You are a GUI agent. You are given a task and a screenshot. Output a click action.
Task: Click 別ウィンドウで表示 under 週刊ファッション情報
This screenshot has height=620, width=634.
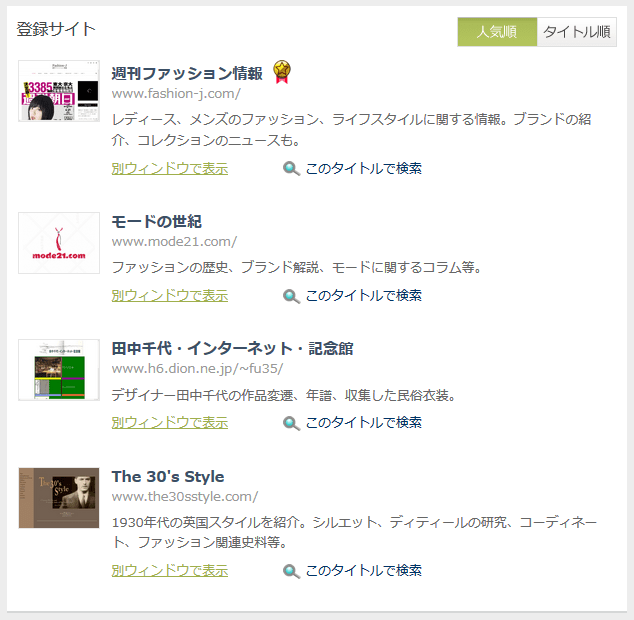(170, 168)
